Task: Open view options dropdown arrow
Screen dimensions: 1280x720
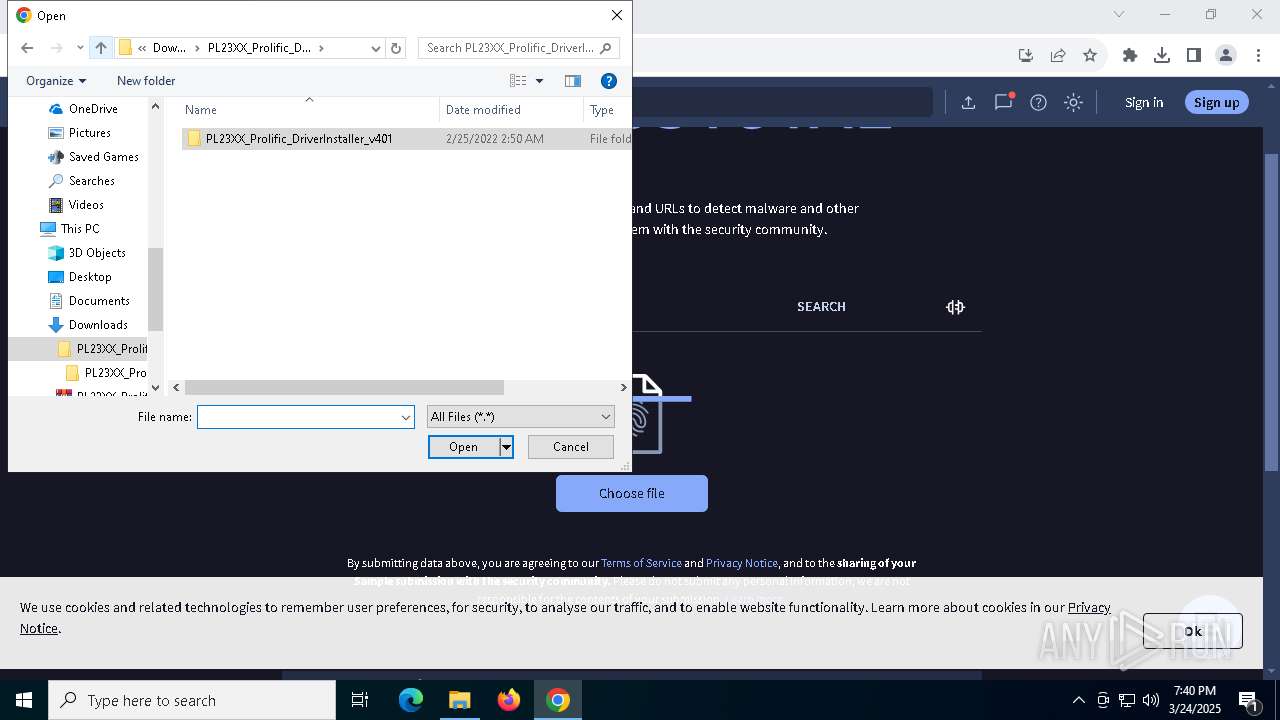Action: click(540, 81)
